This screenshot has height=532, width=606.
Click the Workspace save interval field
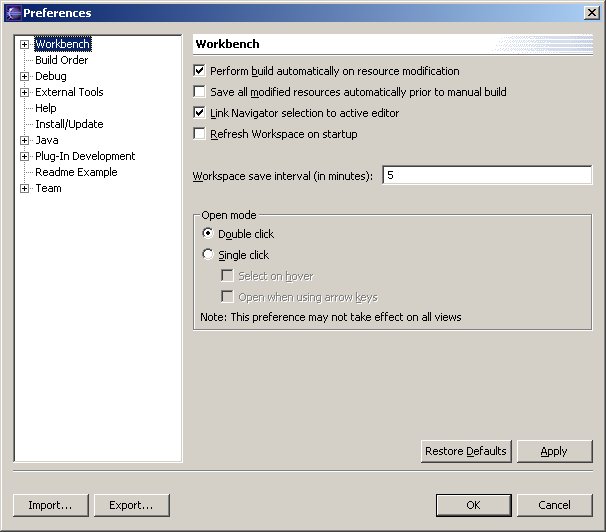(486, 175)
